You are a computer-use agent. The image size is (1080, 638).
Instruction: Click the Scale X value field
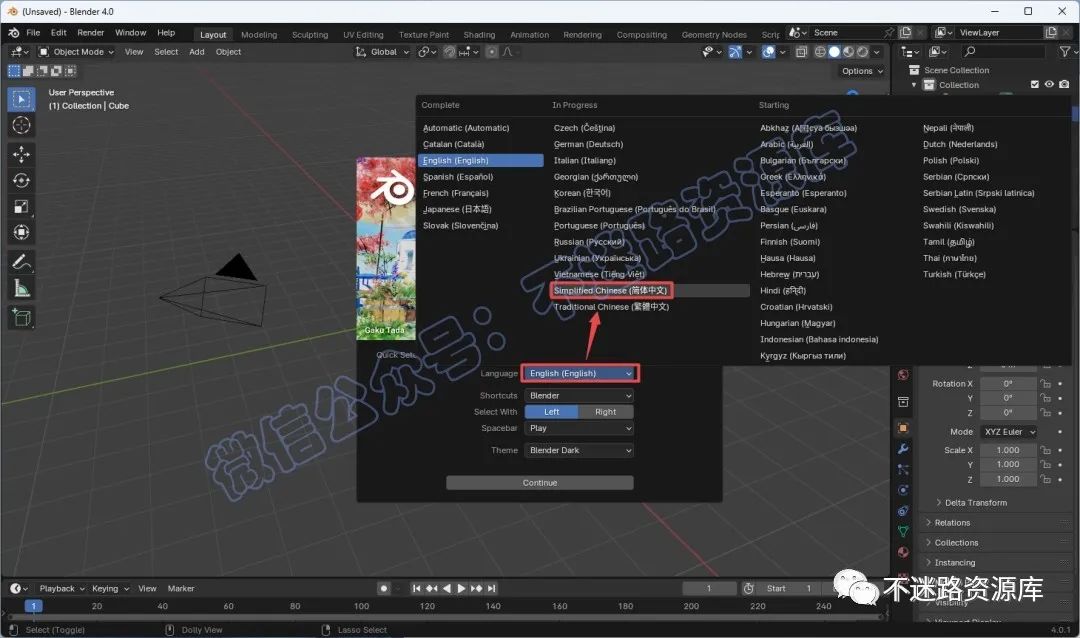[1008, 451]
